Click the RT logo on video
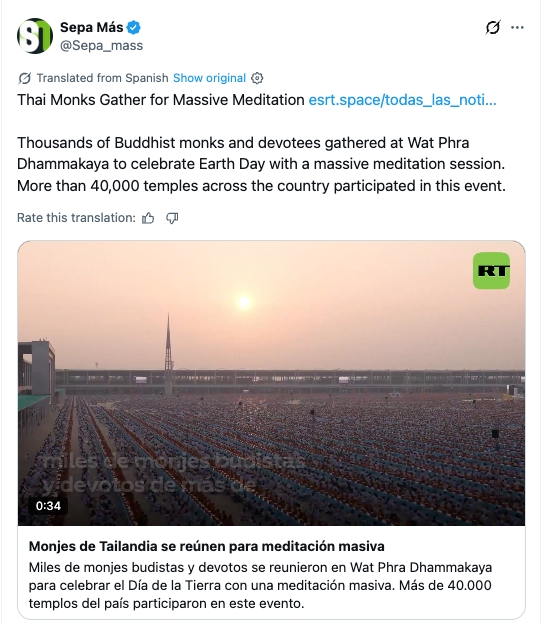 (x=491, y=271)
